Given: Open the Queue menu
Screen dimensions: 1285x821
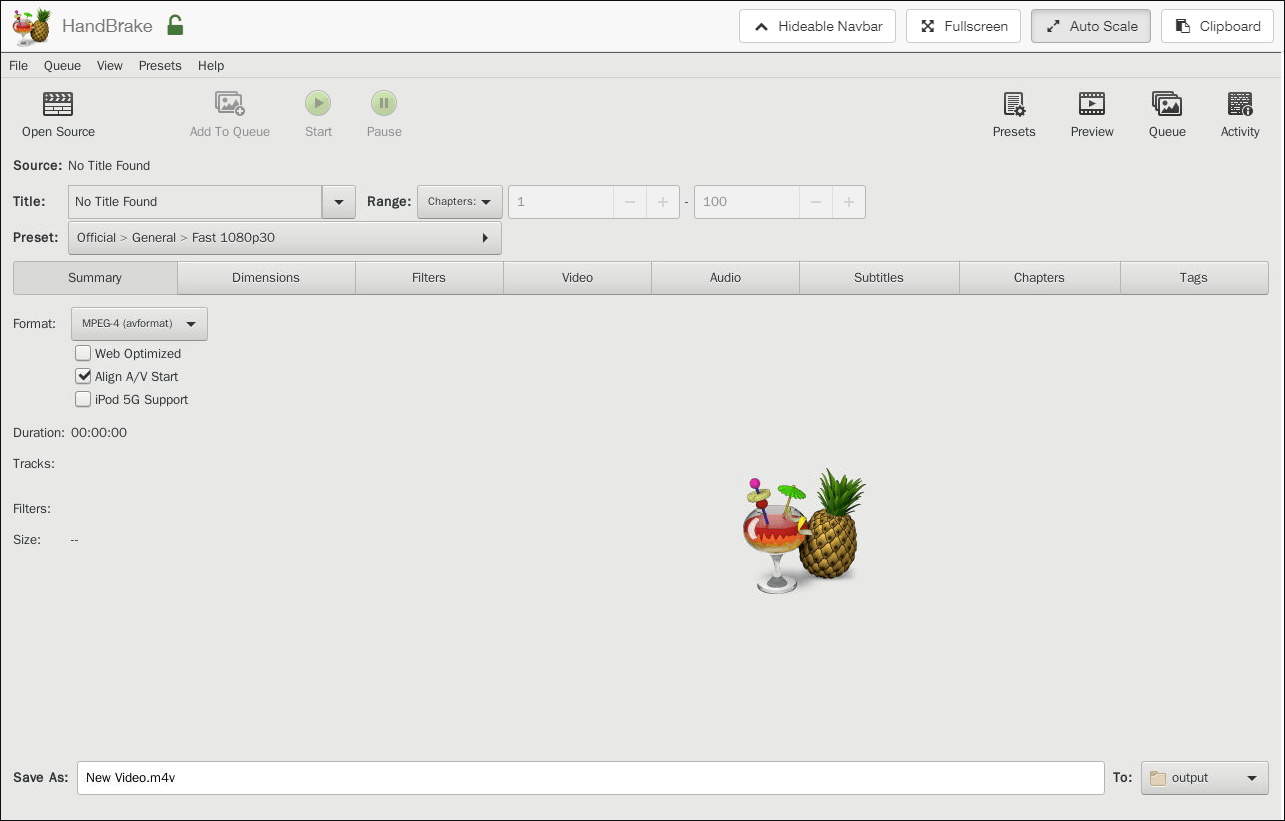Looking at the screenshot, I should click(62, 65).
